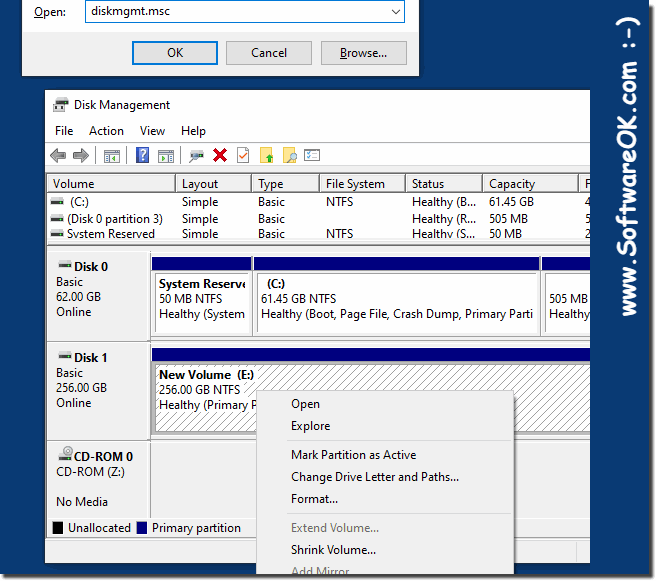
Task: Click the Back arrow in Disk Management toolbar
Action: tap(58, 156)
